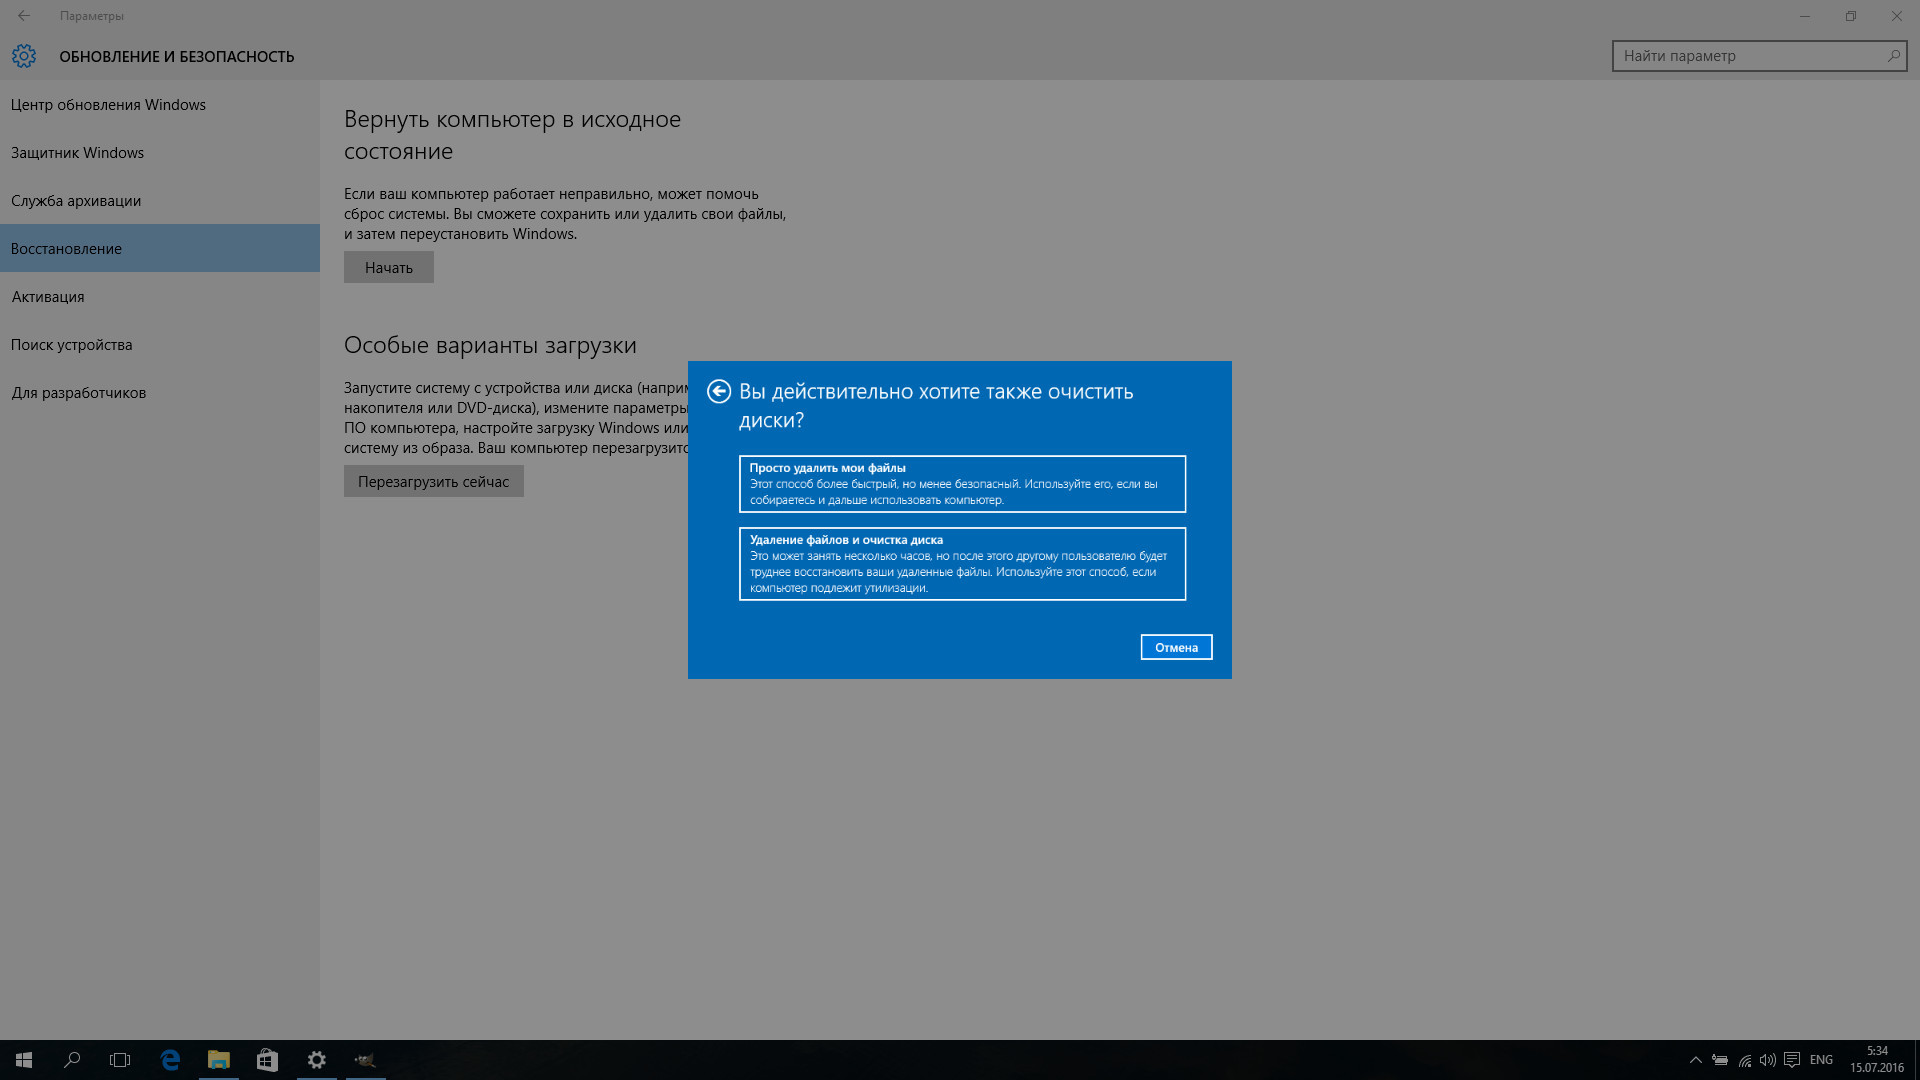Close the Параметры window
Screen dimensions: 1920x1080
coord(1897,16)
